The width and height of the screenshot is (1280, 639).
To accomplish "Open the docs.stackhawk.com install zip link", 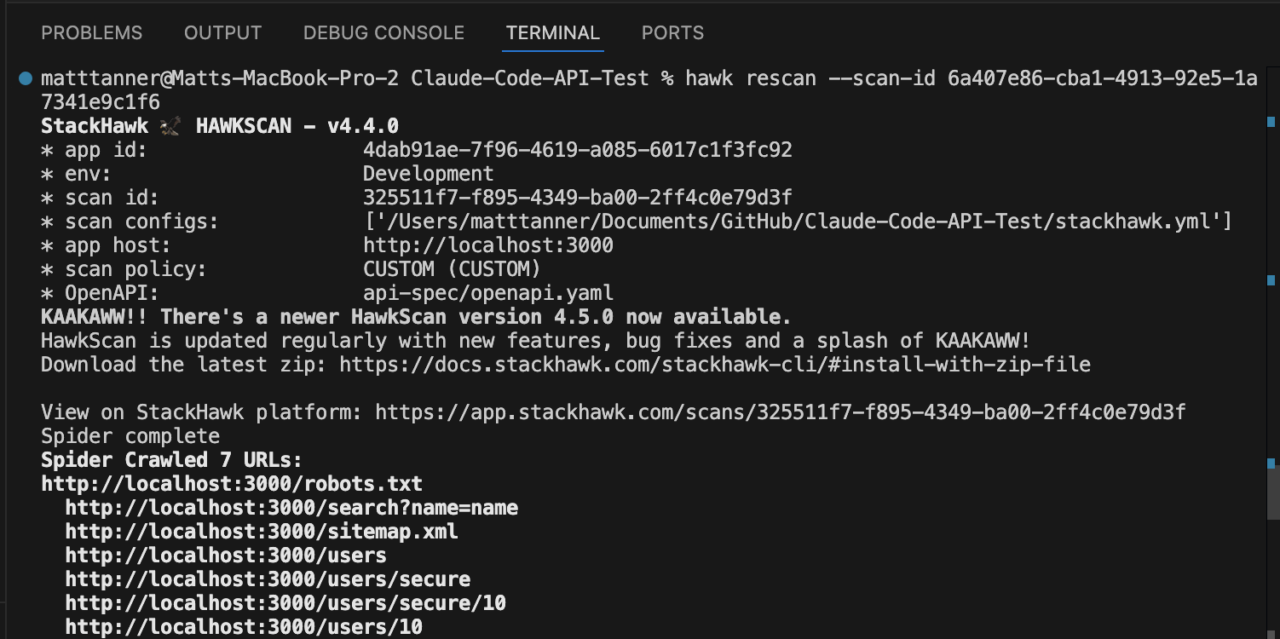I will point(714,365).
